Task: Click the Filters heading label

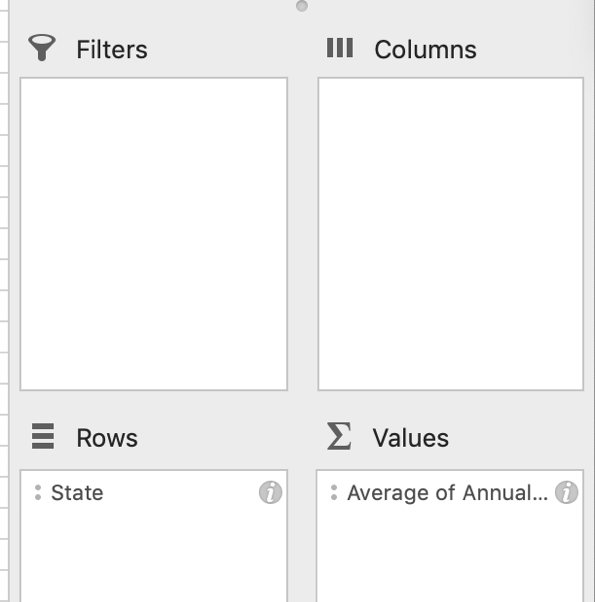Action: click(x=112, y=50)
